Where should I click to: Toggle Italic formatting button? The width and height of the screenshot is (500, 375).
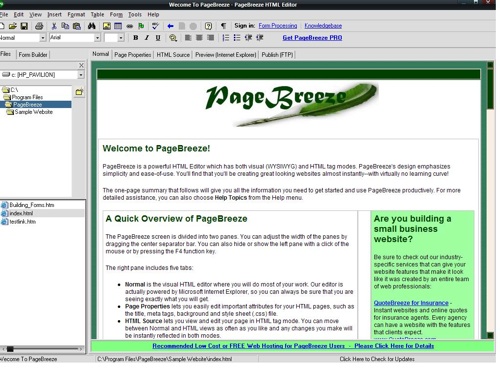[147, 38]
